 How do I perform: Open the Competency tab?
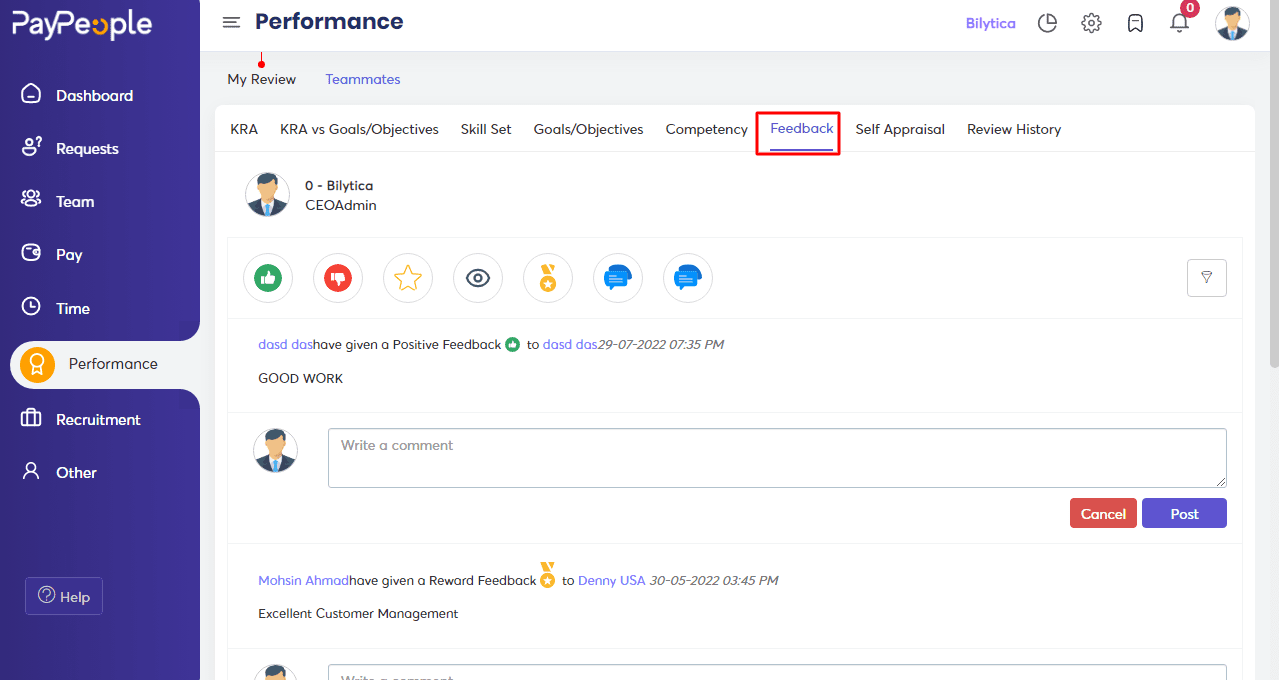tap(707, 129)
